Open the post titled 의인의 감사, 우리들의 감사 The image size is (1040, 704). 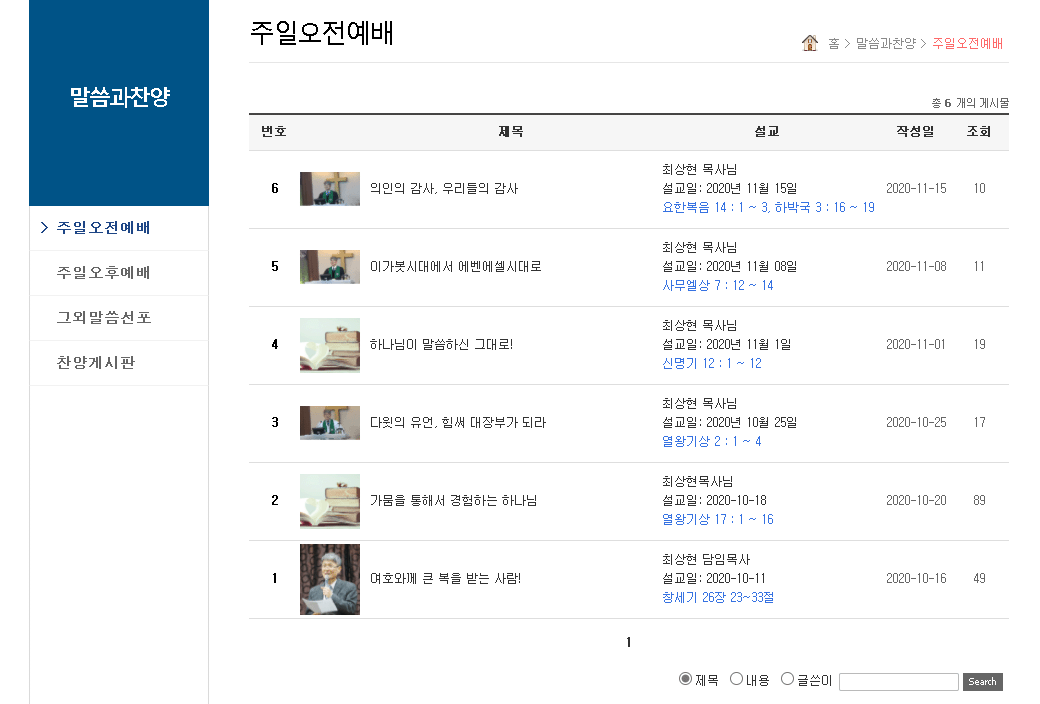(444, 188)
